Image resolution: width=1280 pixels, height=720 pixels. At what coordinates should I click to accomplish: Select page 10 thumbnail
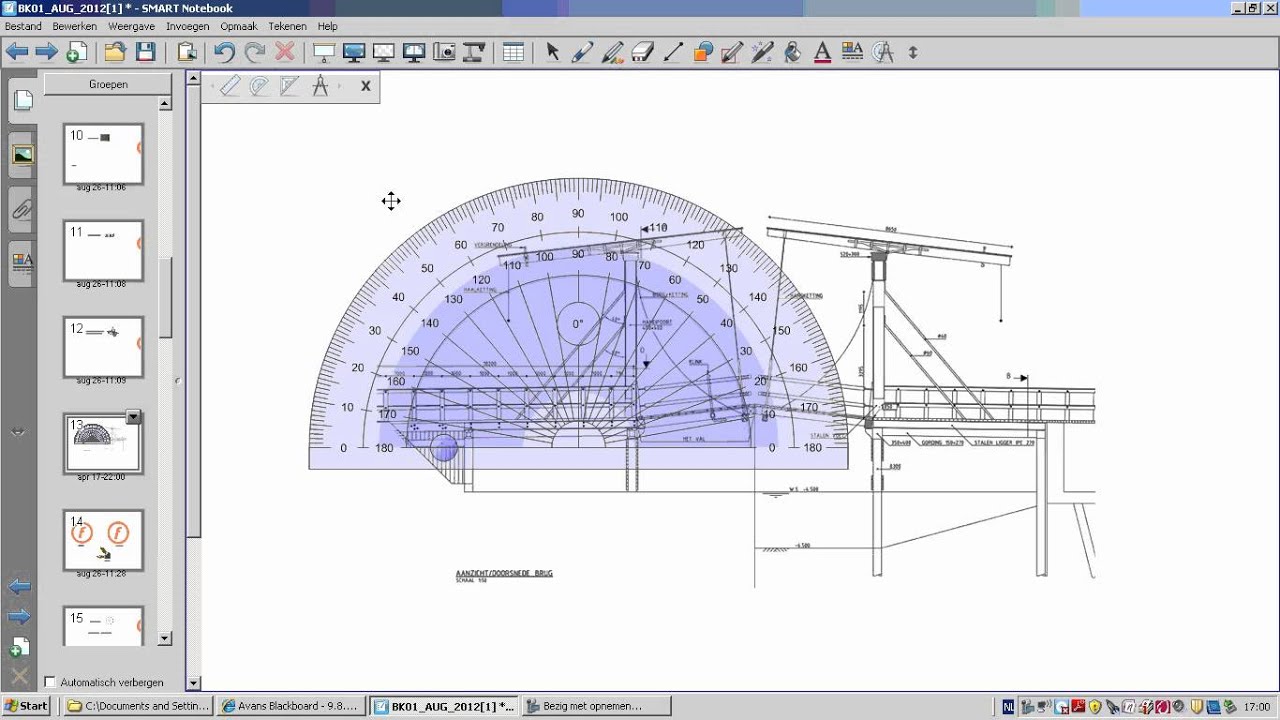click(103, 154)
